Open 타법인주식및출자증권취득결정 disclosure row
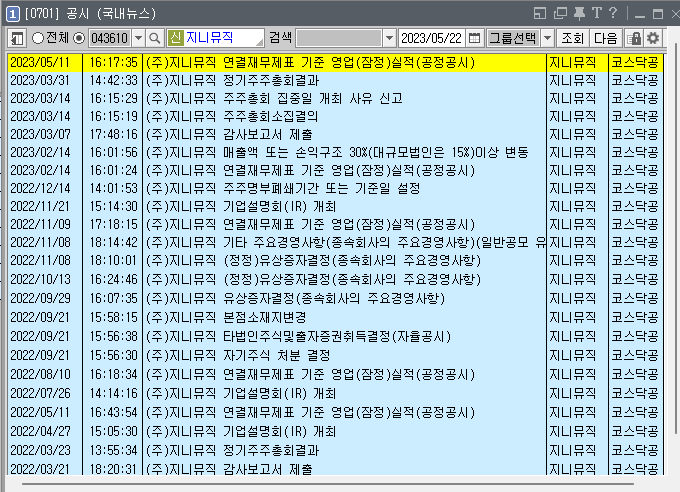The height and width of the screenshot is (492, 680). click(335, 336)
